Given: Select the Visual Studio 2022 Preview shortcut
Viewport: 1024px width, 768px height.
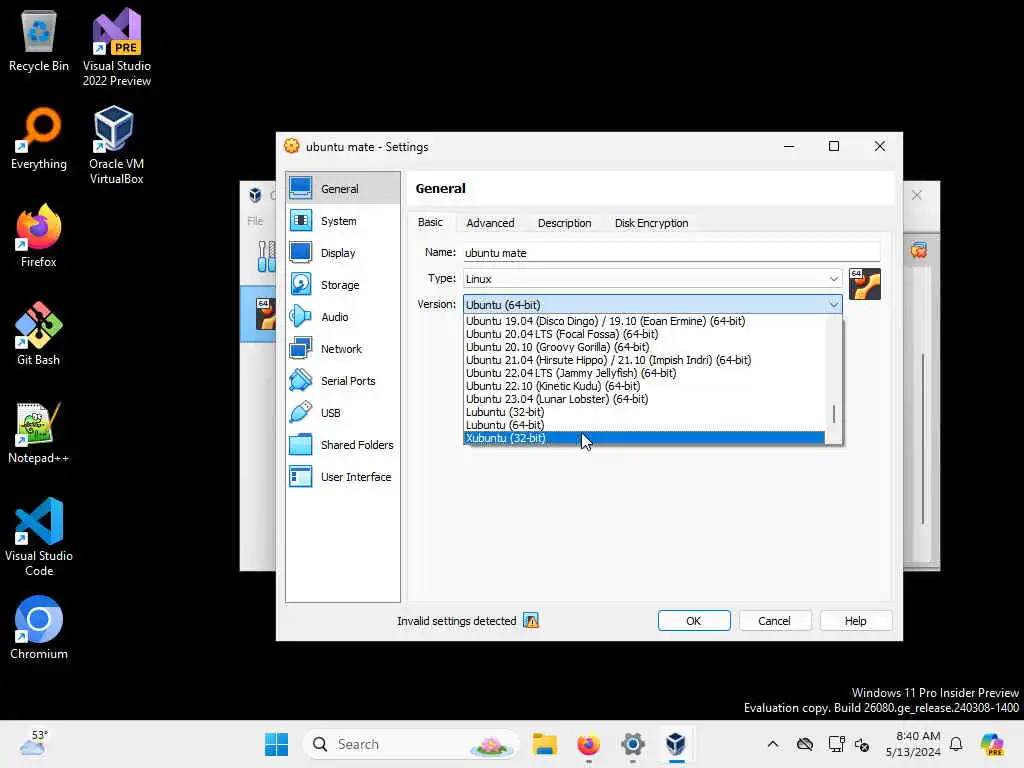Looking at the screenshot, I should [117, 47].
